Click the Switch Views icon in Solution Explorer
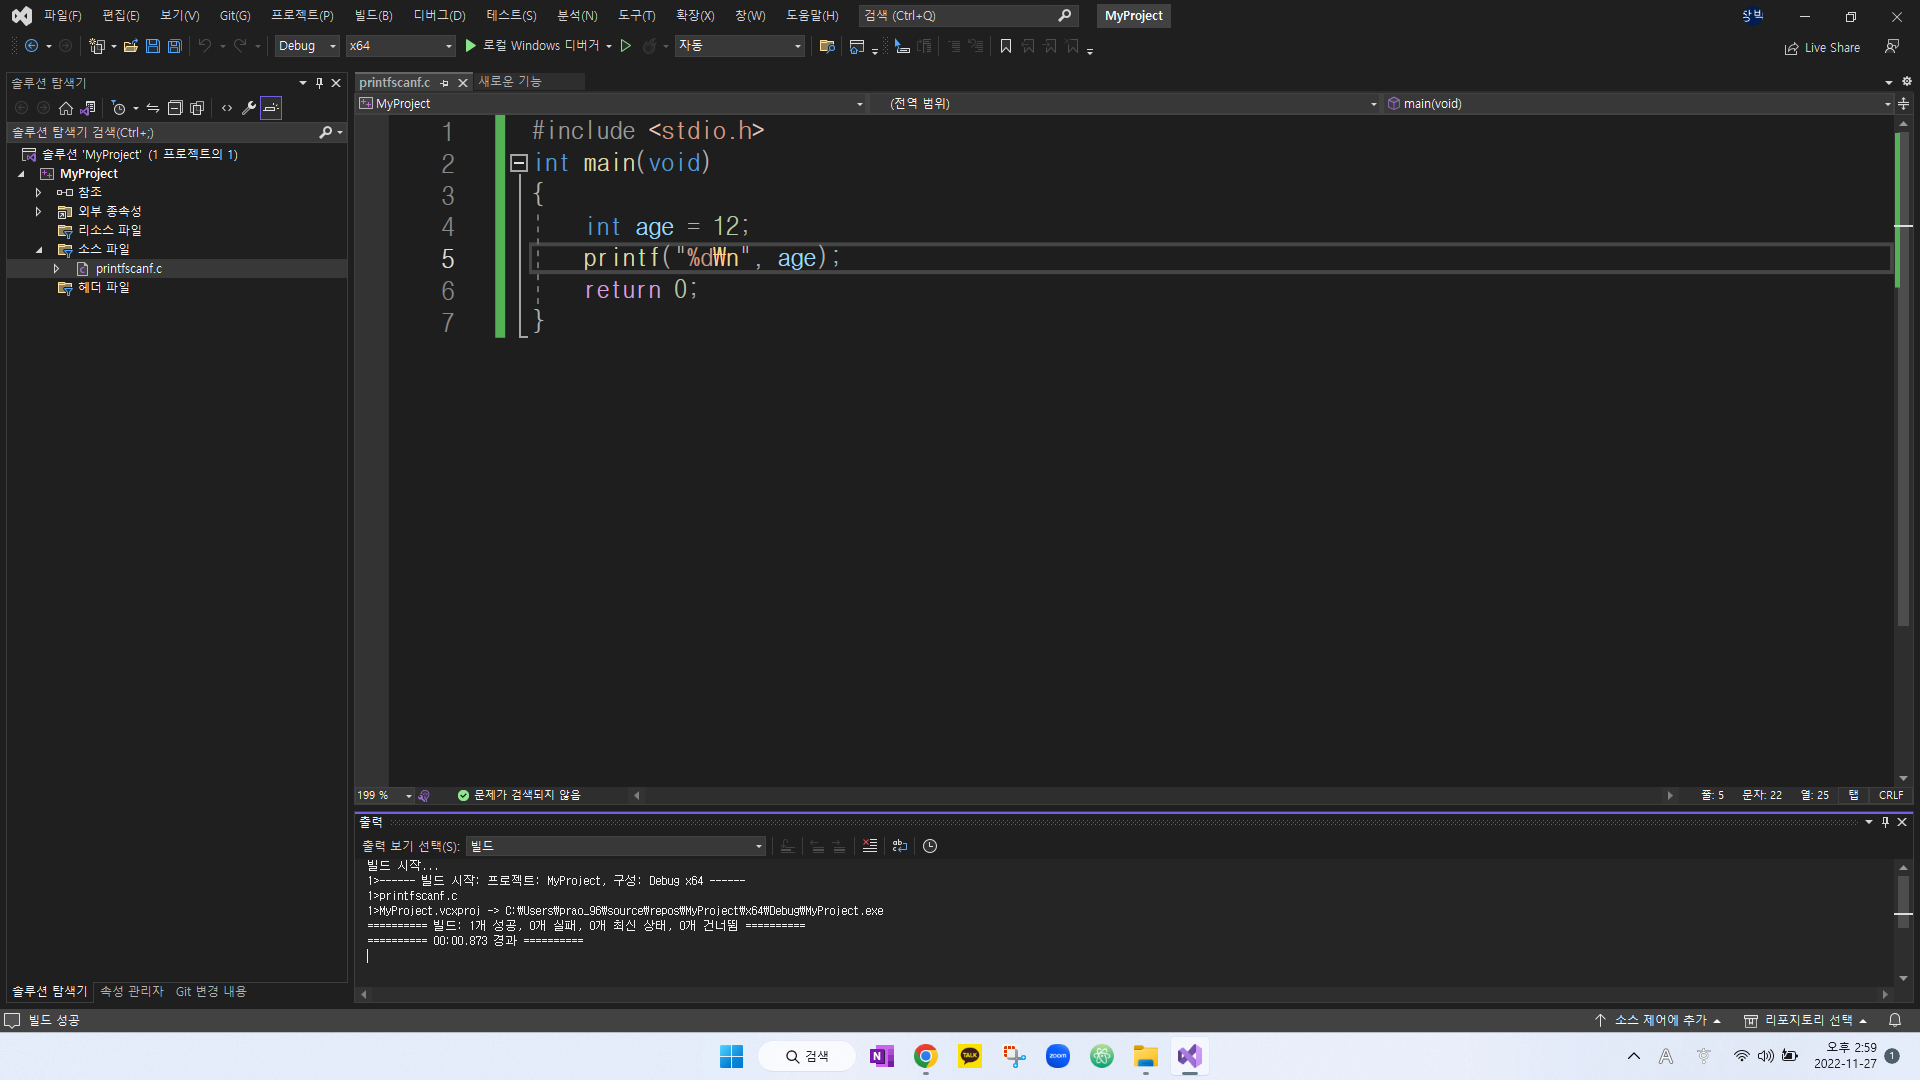 click(x=88, y=108)
